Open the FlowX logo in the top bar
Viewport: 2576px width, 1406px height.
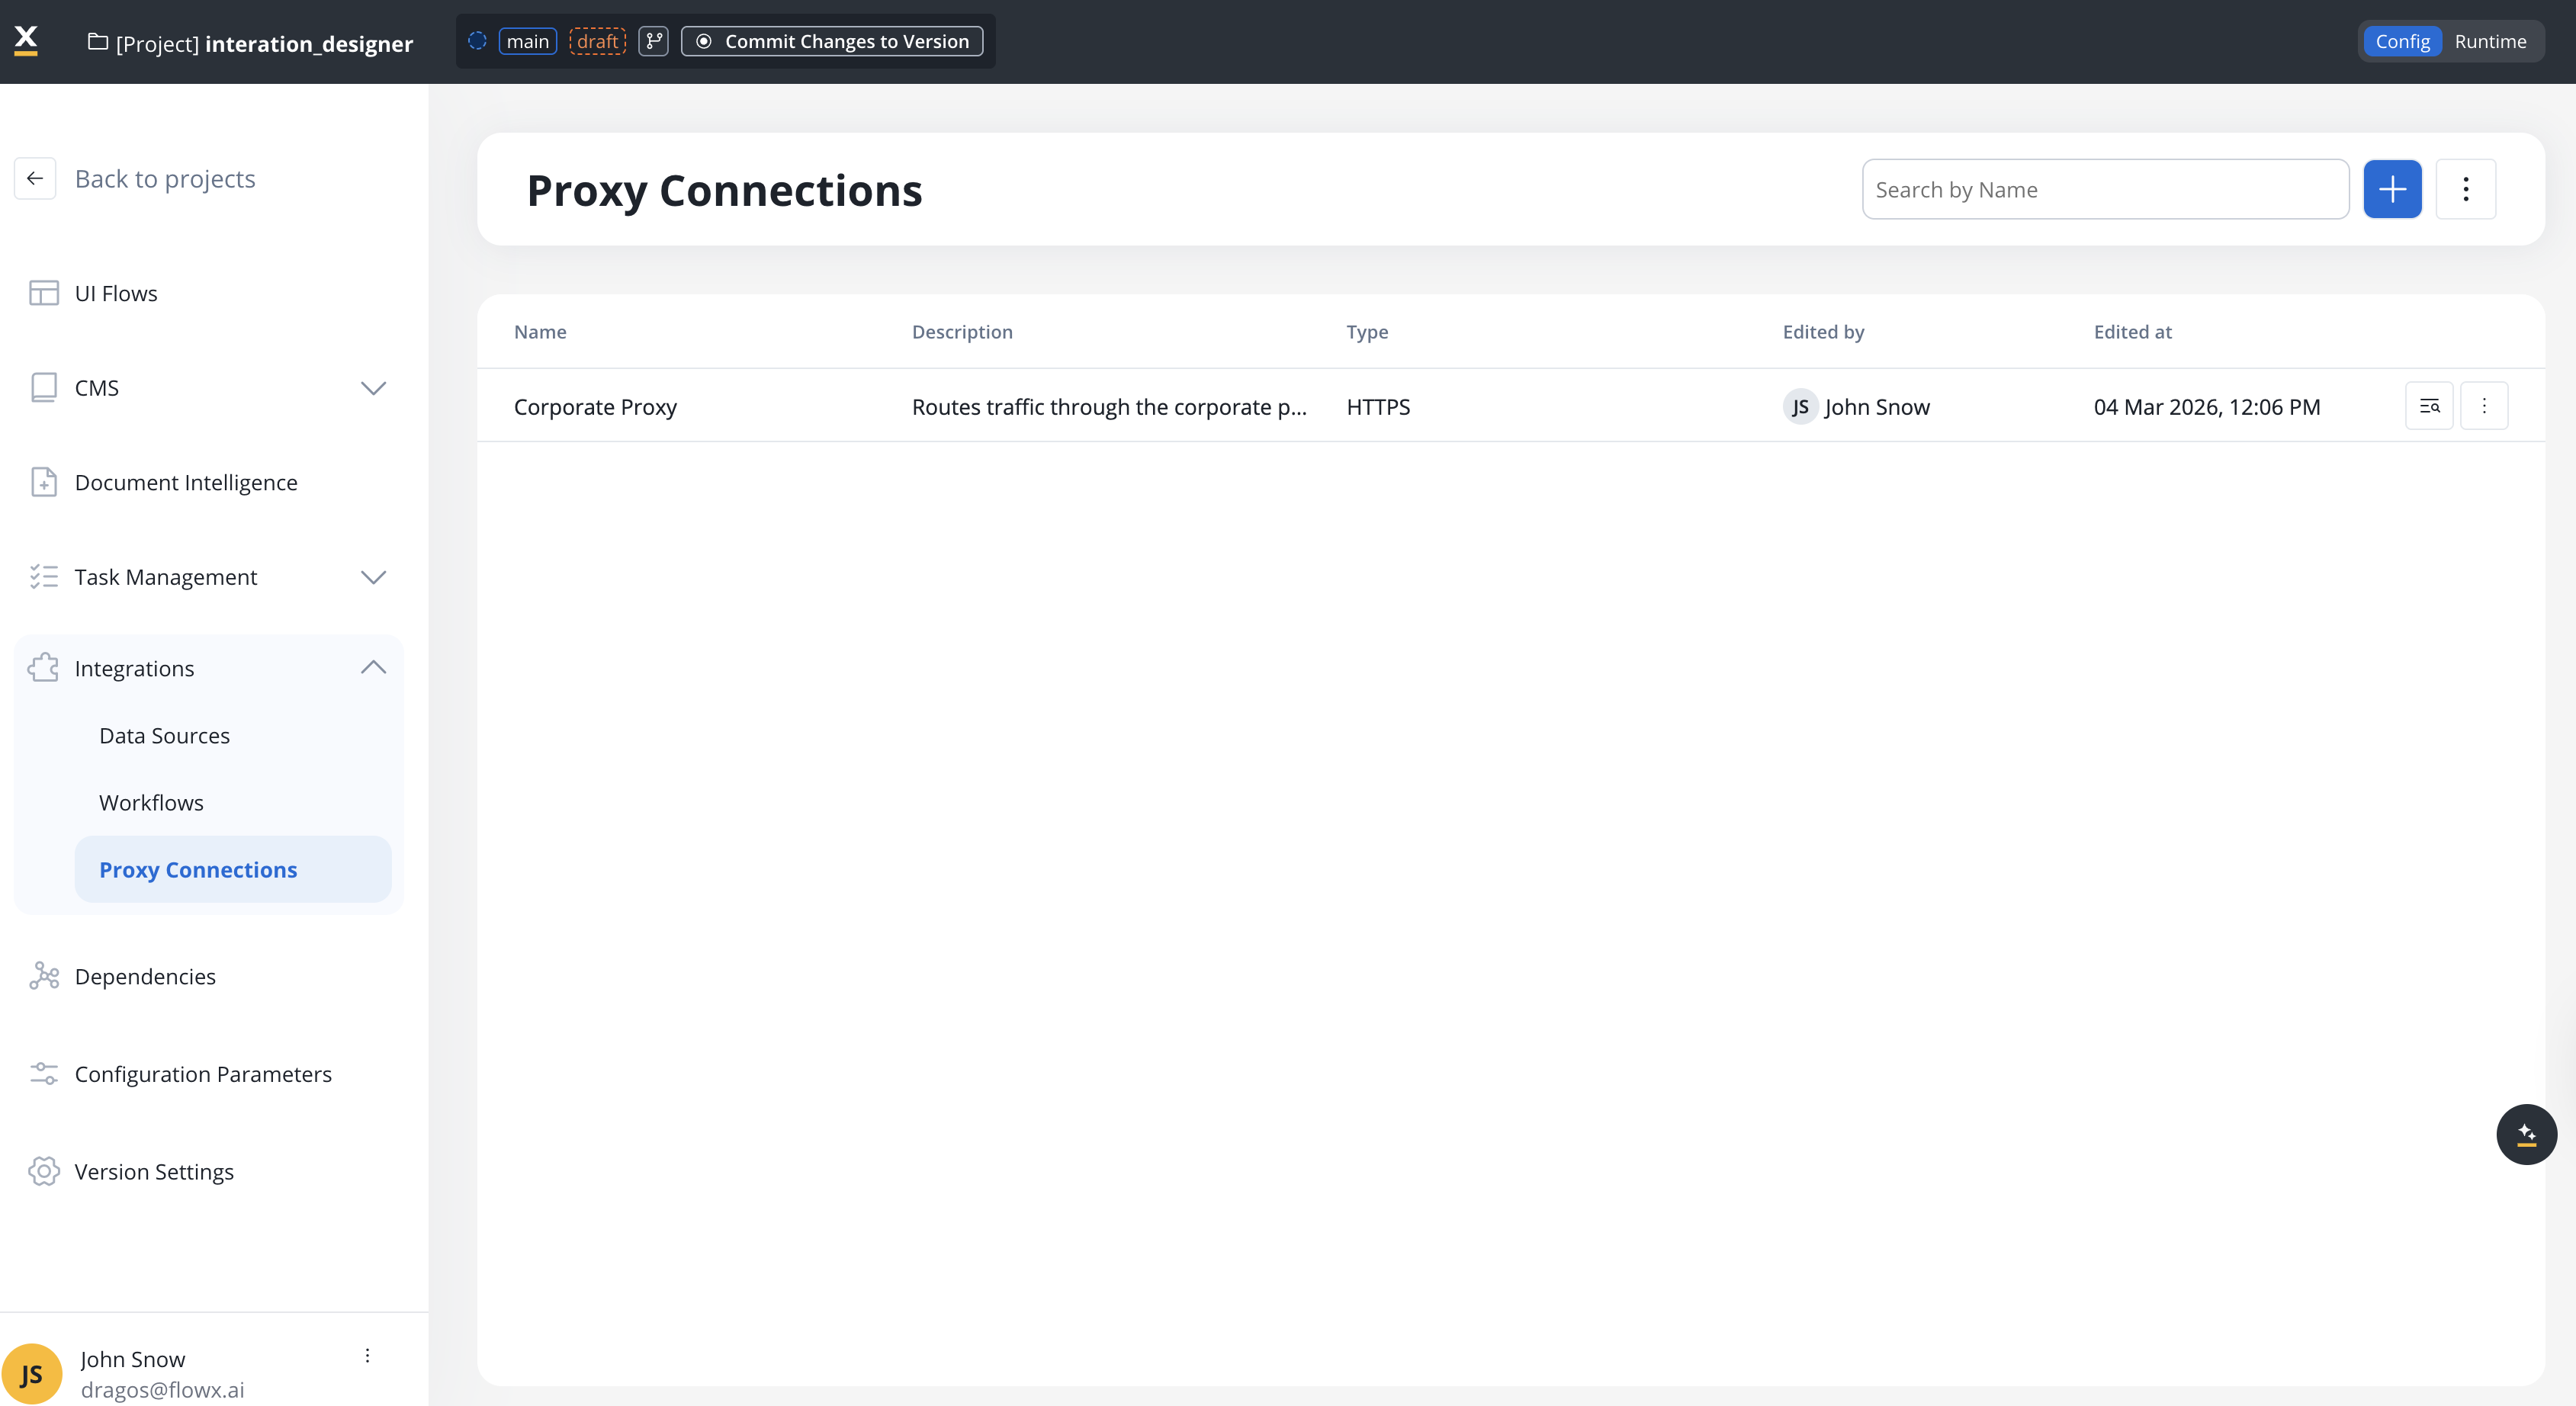point(26,40)
